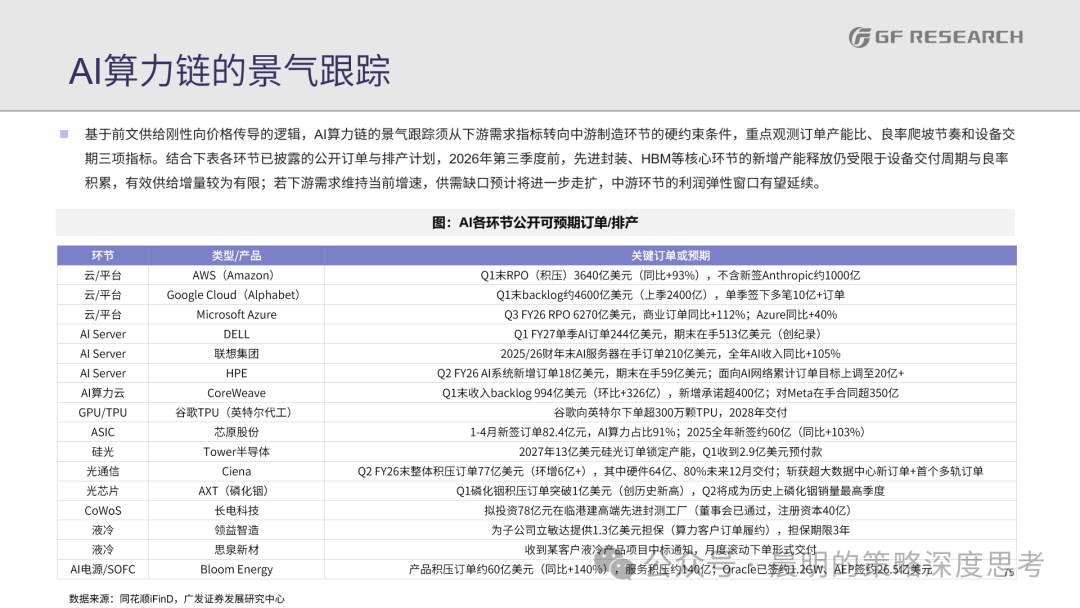Image resolution: width=1080 pixels, height=608 pixels.
Task: Click the "HPE" cell
Action: pyautogui.click(x=236, y=373)
